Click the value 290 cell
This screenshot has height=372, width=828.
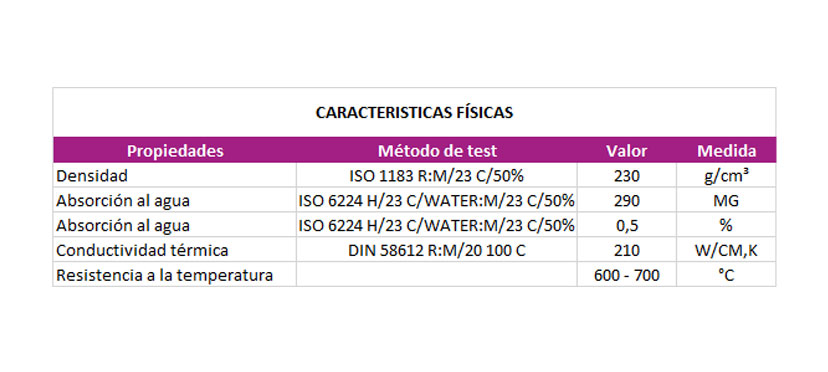click(627, 200)
